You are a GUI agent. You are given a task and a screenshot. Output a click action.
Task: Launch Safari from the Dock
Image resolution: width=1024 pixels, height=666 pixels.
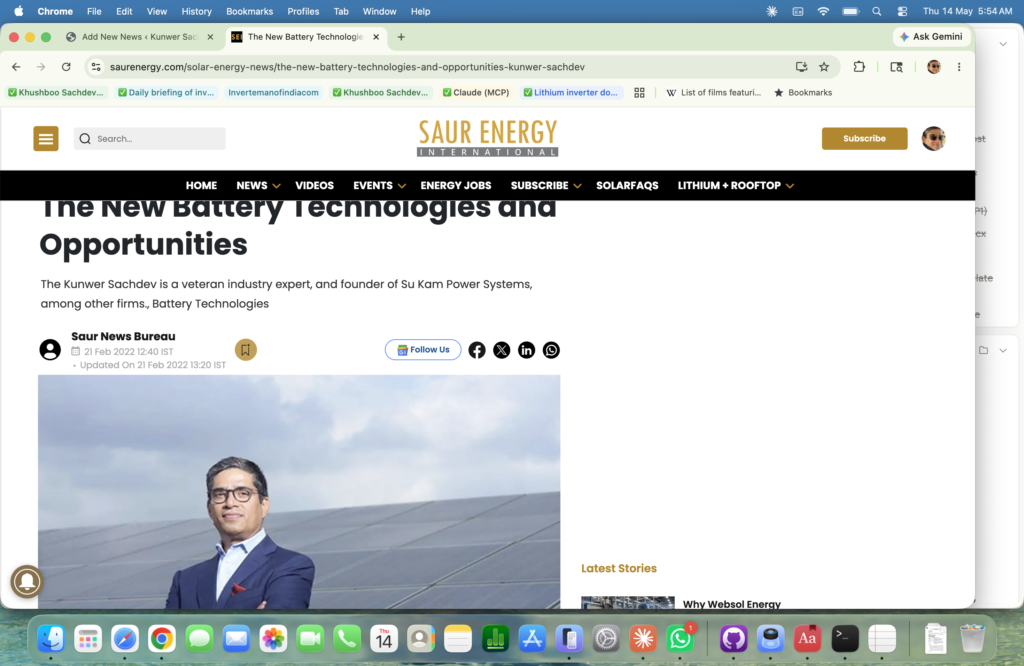click(x=125, y=639)
